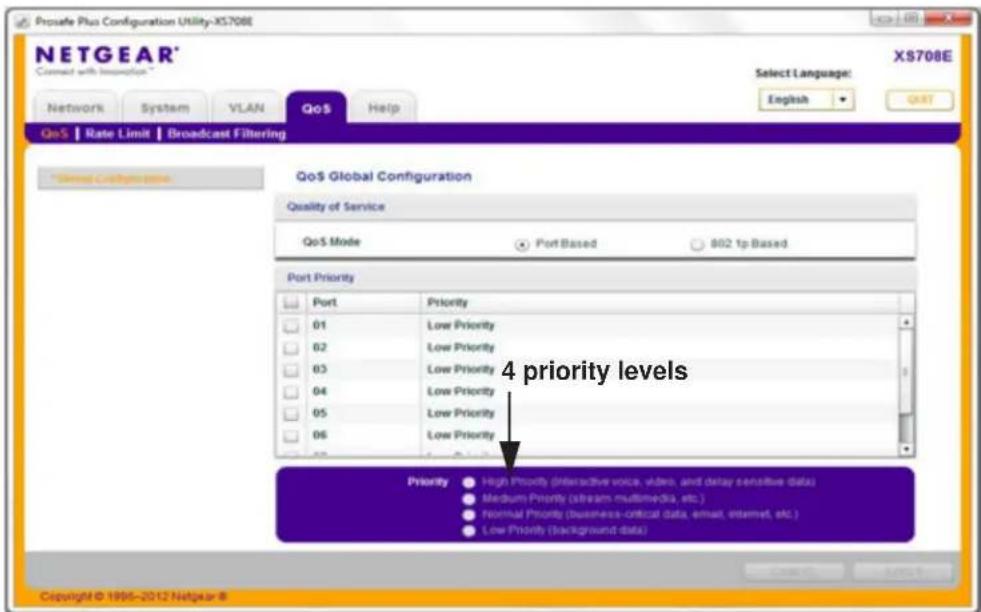Screen dimensions: 981x612
Task: Click the grayed first bottom-right button
Action: click(793, 571)
